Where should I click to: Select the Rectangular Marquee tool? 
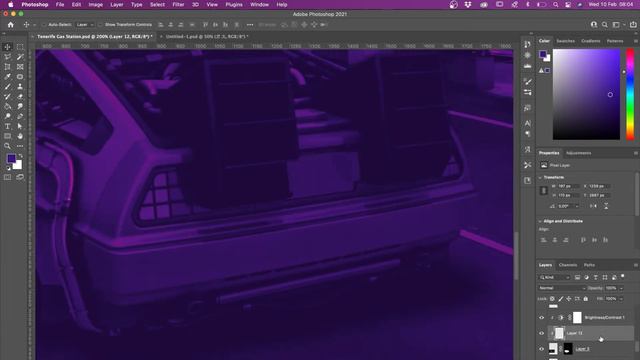tap(20, 47)
